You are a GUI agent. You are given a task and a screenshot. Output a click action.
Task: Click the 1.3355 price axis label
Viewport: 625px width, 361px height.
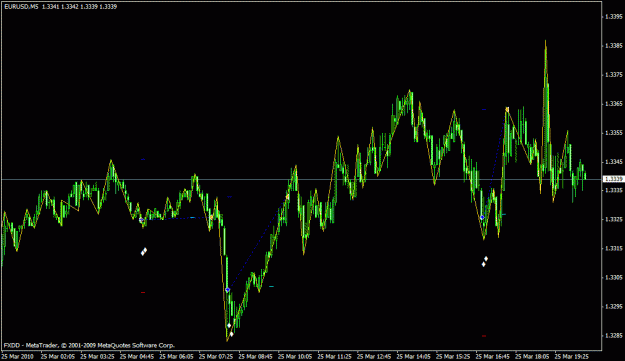[x=613, y=133]
